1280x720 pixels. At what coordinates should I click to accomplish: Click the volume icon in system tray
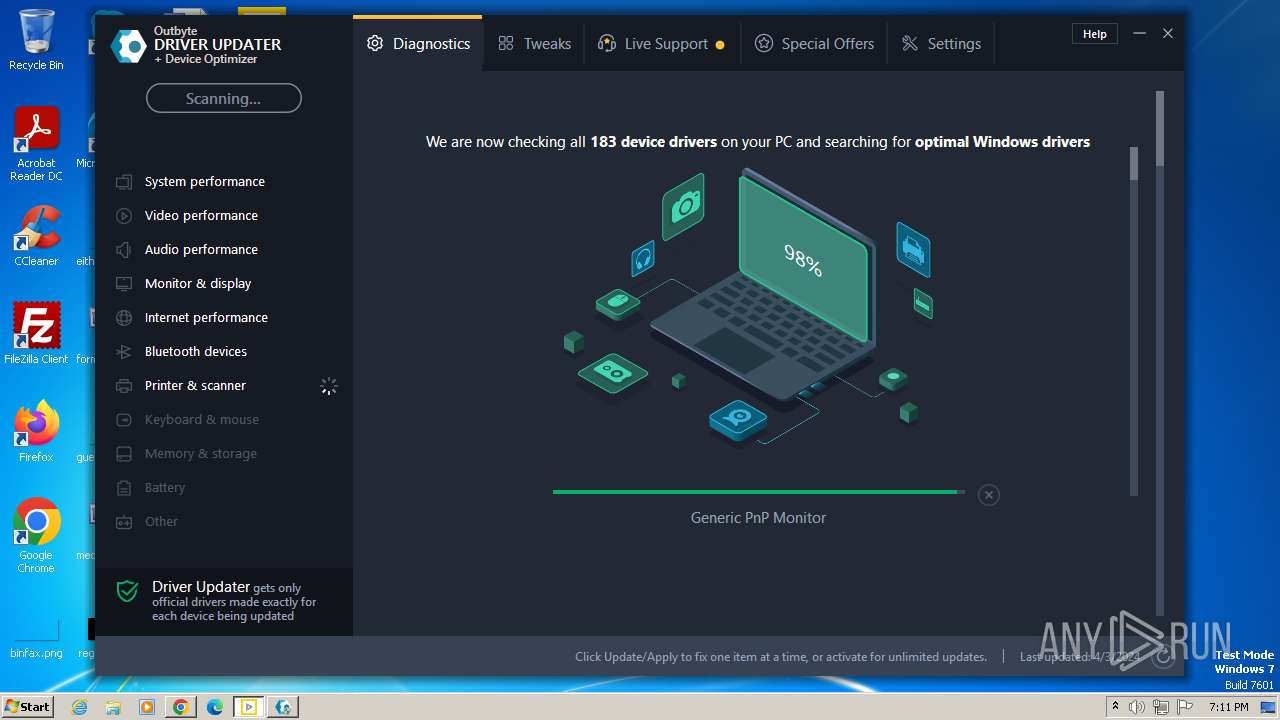pos(1137,707)
